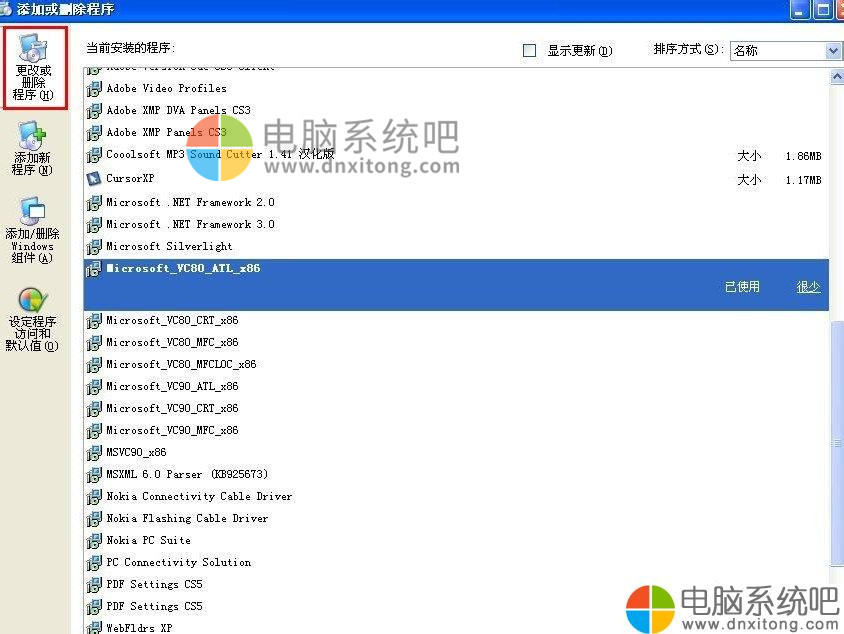Screen dimensions: 844x634
Task: Click icon beside Microsoft_VC80_MFCLOC_x86
Action: 94,365
